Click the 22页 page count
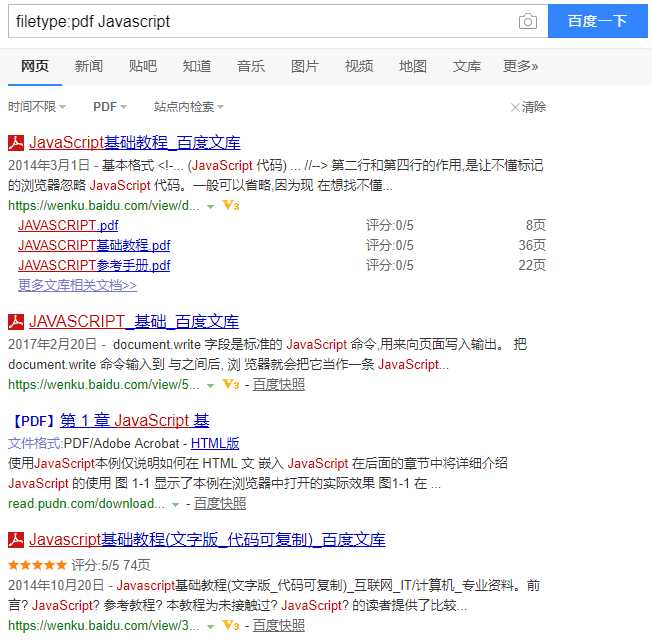This screenshot has height=640, width=652. point(532,265)
